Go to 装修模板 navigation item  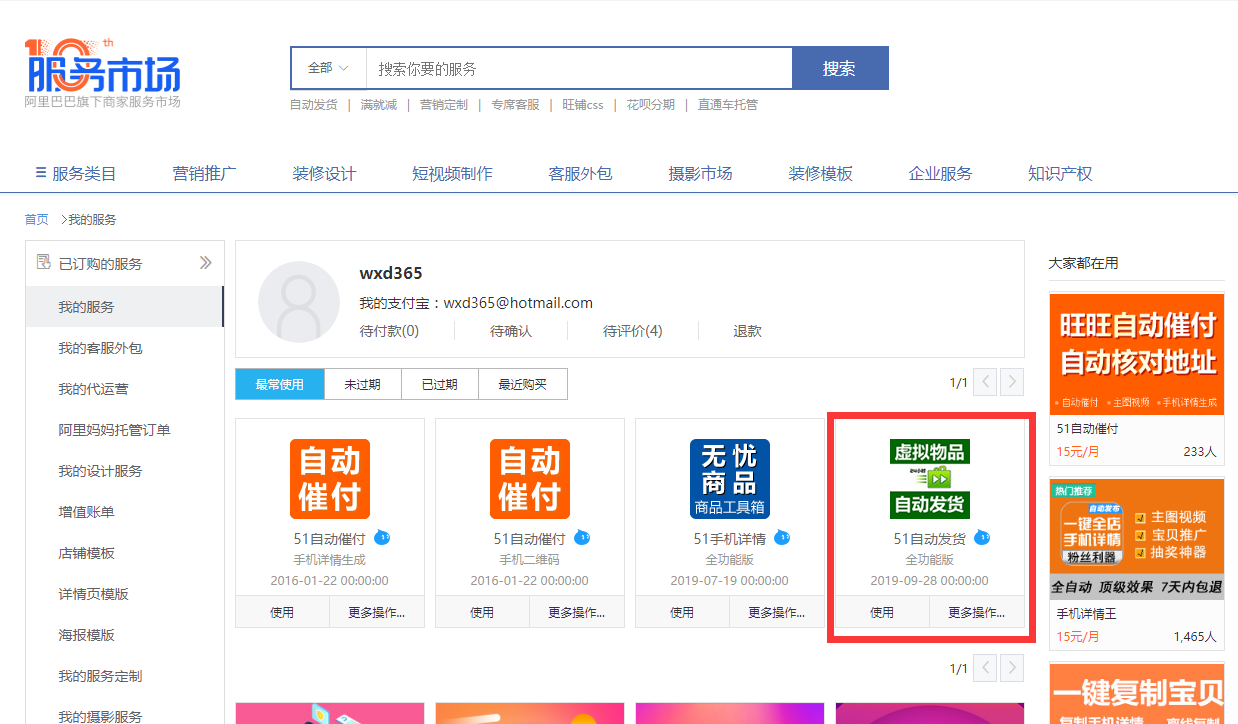coord(821,173)
